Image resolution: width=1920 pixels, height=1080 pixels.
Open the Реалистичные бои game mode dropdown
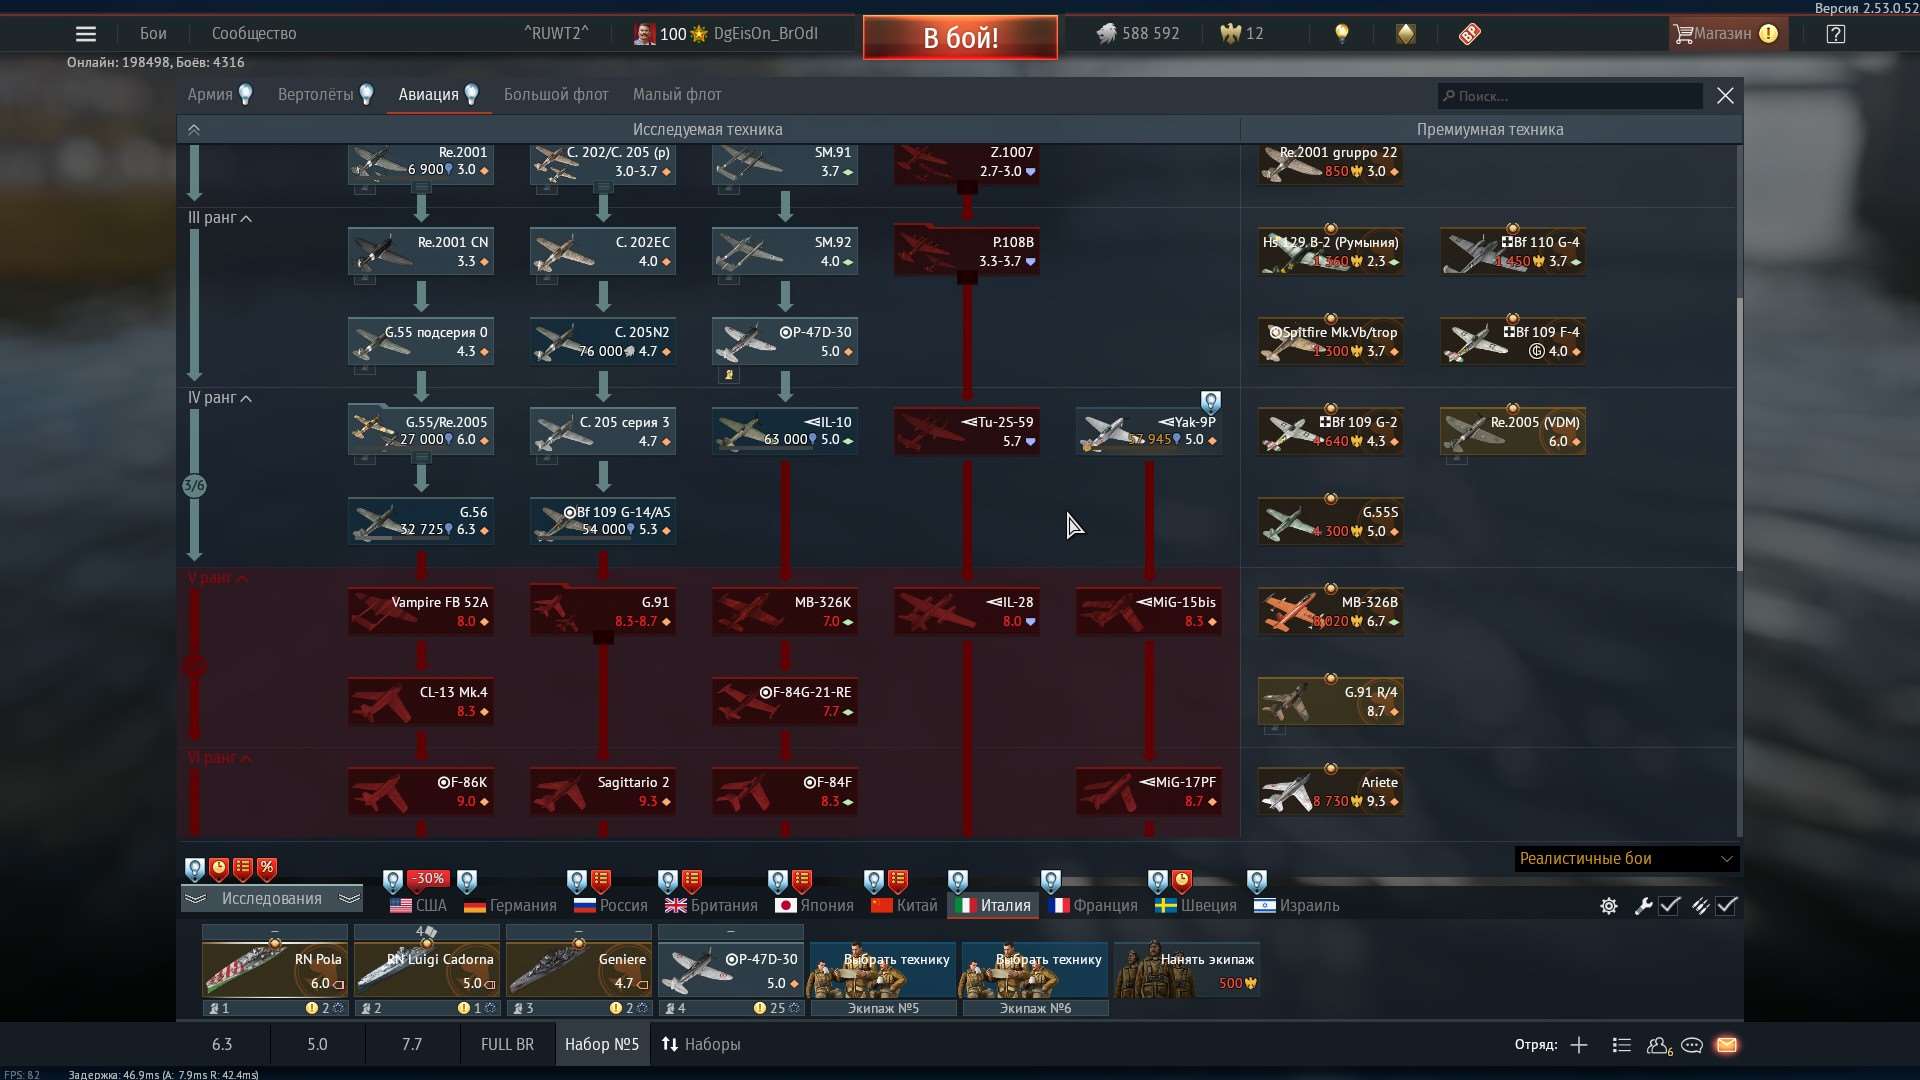pos(1626,859)
